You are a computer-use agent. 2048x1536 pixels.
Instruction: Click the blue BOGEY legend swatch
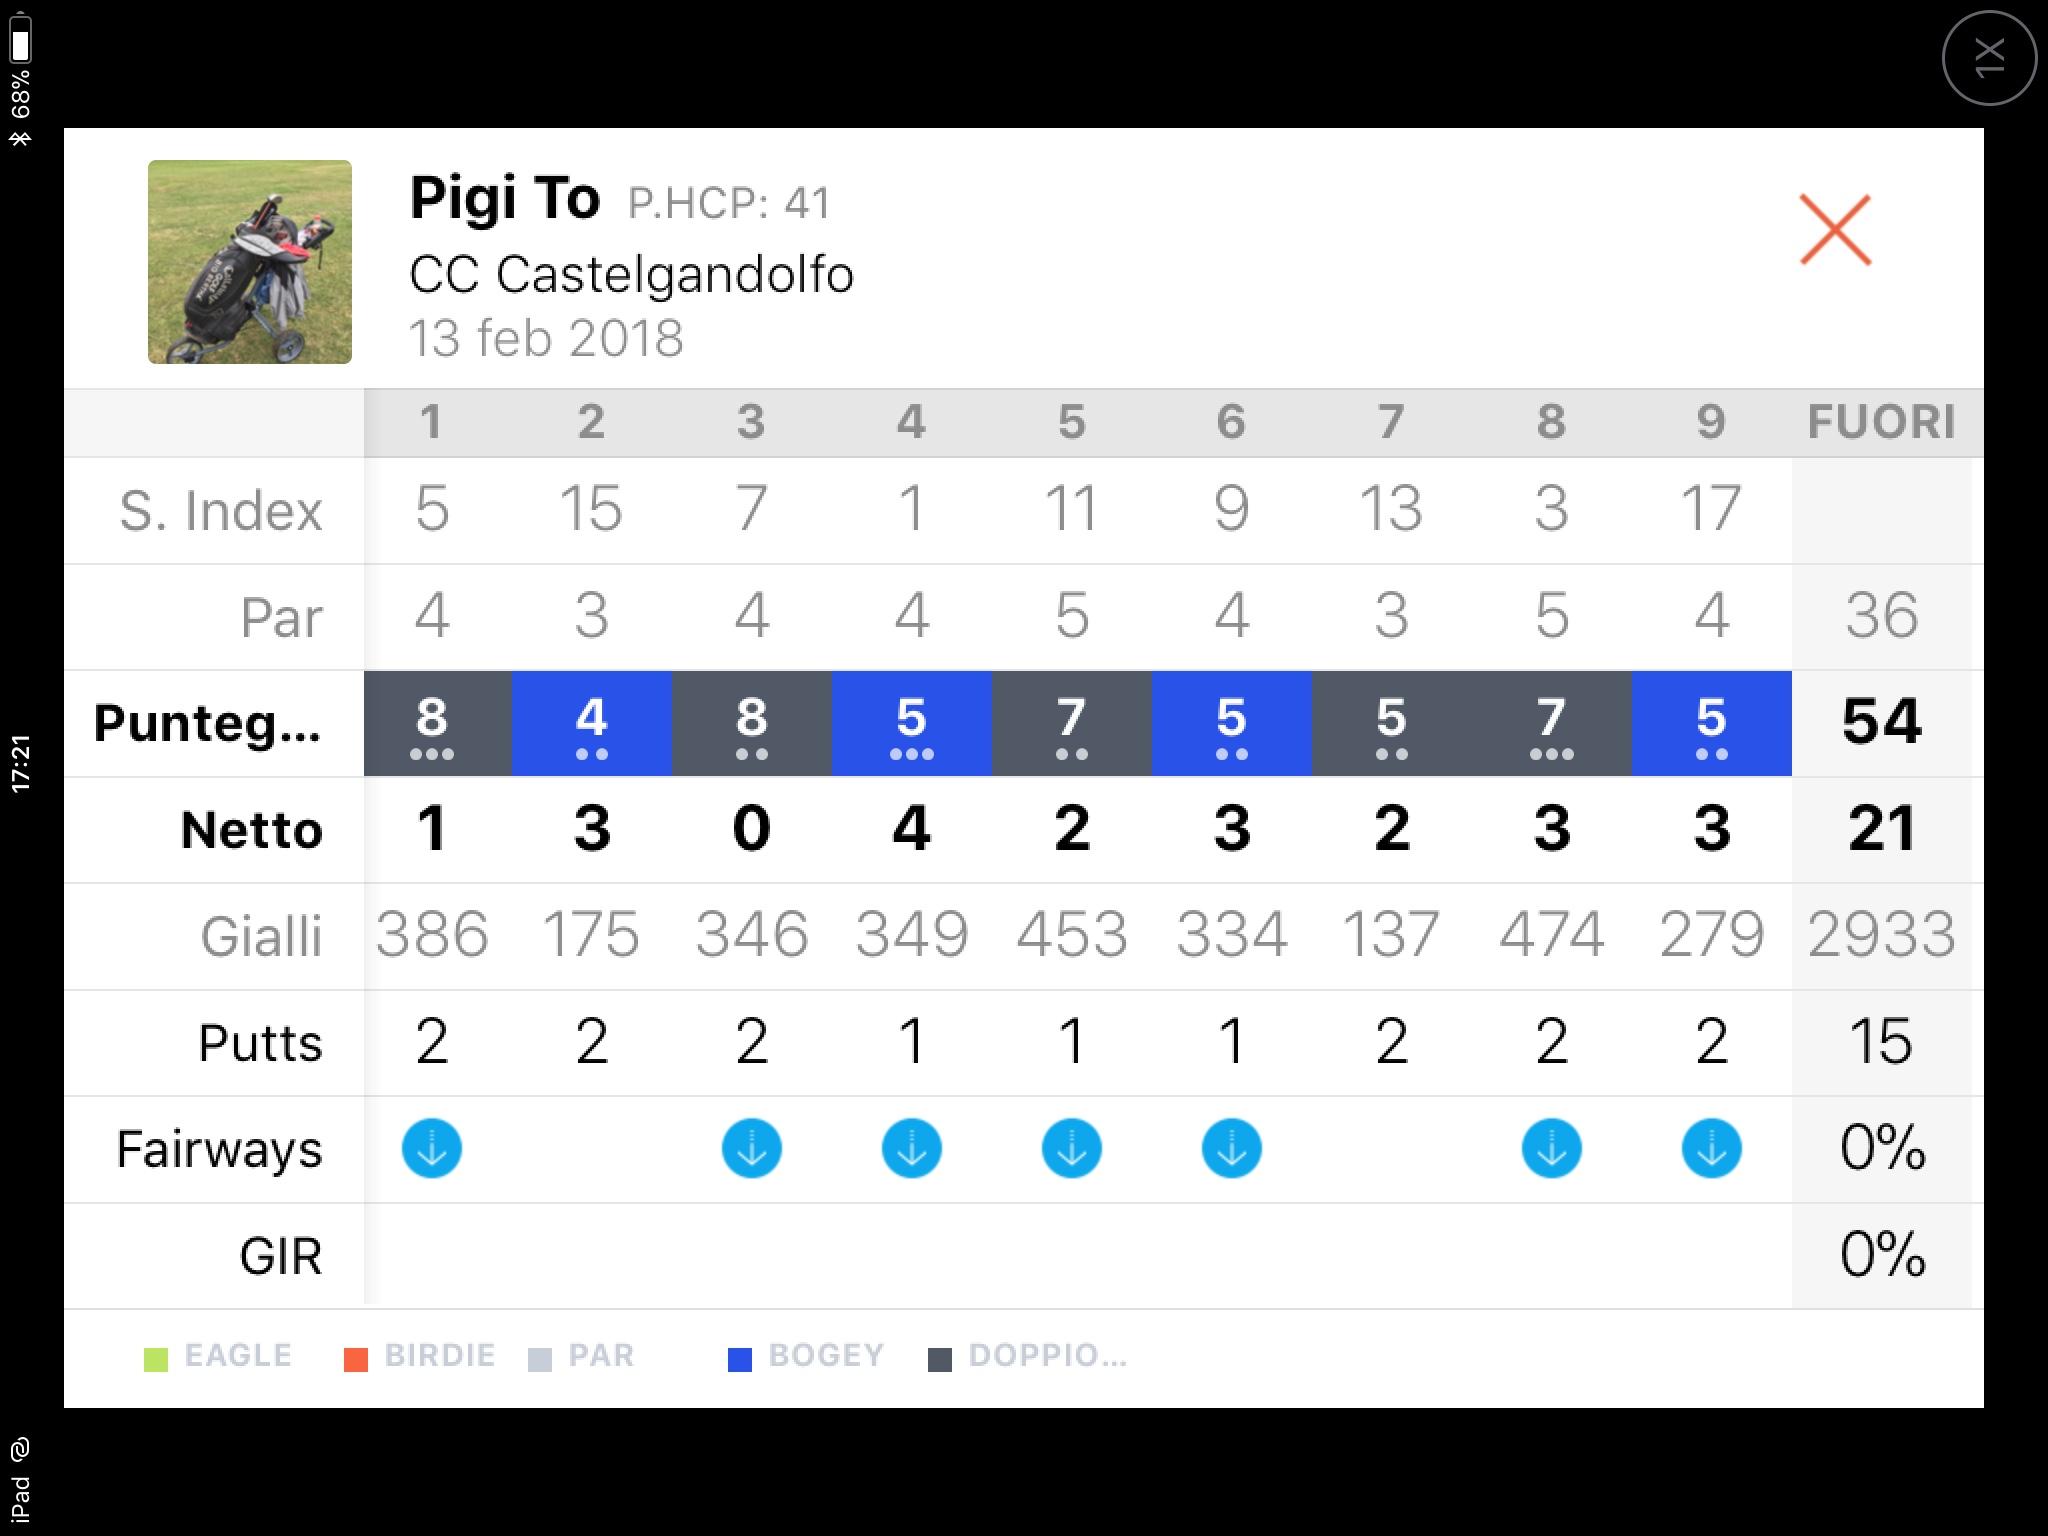click(740, 1359)
